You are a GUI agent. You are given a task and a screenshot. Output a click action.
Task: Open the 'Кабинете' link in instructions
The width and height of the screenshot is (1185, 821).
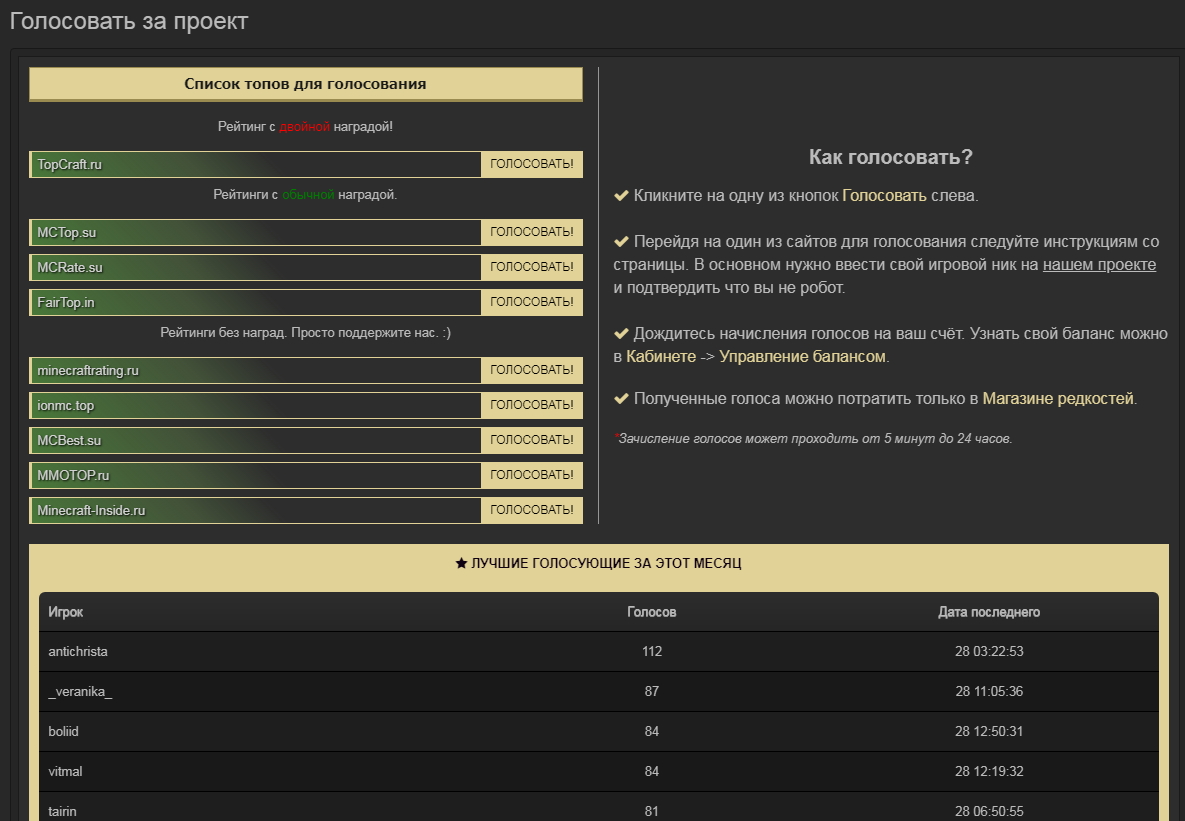tap(661, 356)
